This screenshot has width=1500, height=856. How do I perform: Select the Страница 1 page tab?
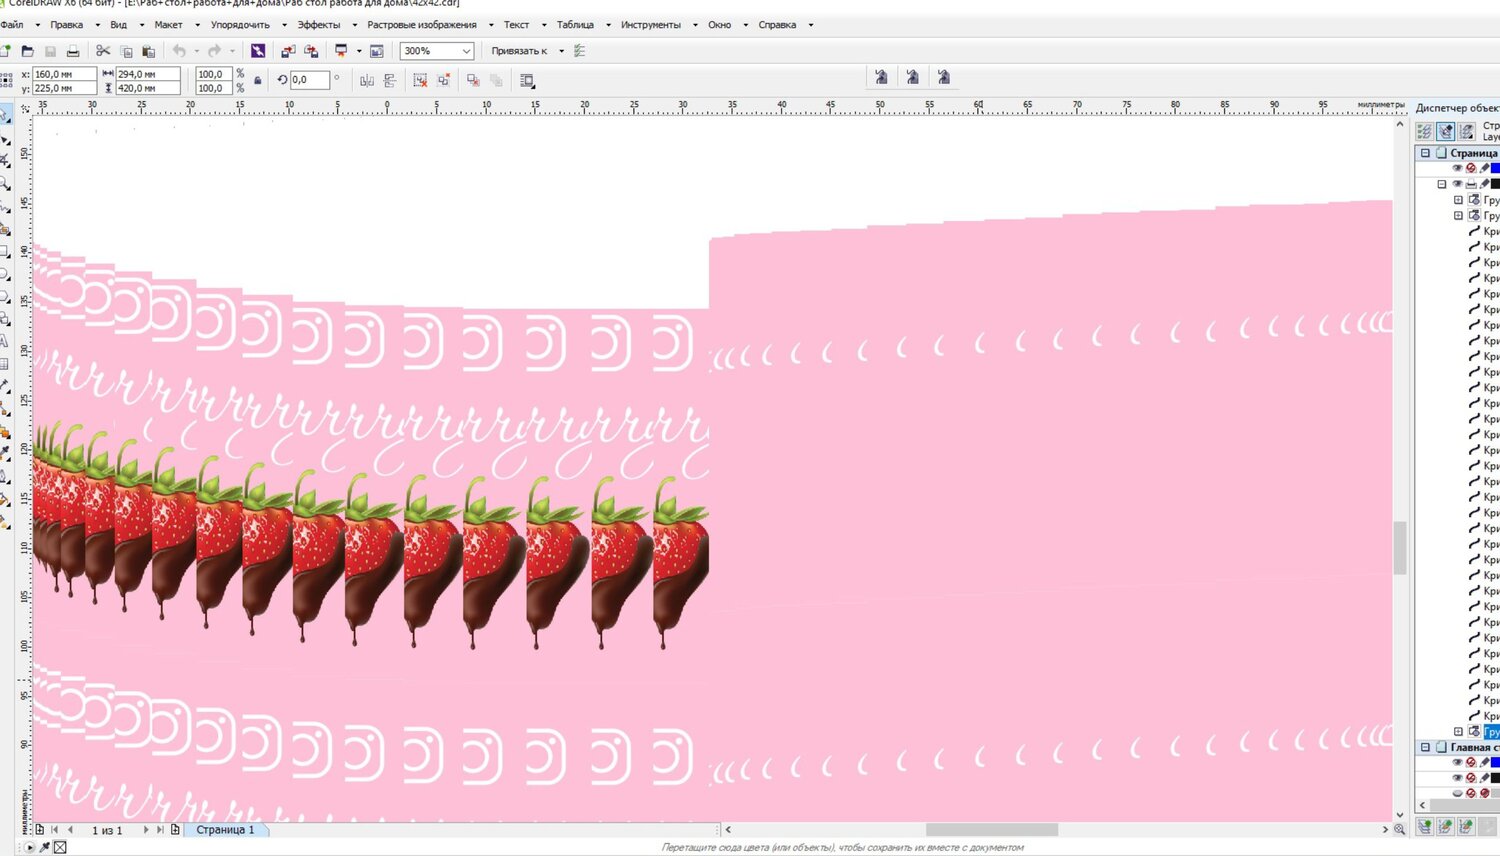[x=225, y=830]
